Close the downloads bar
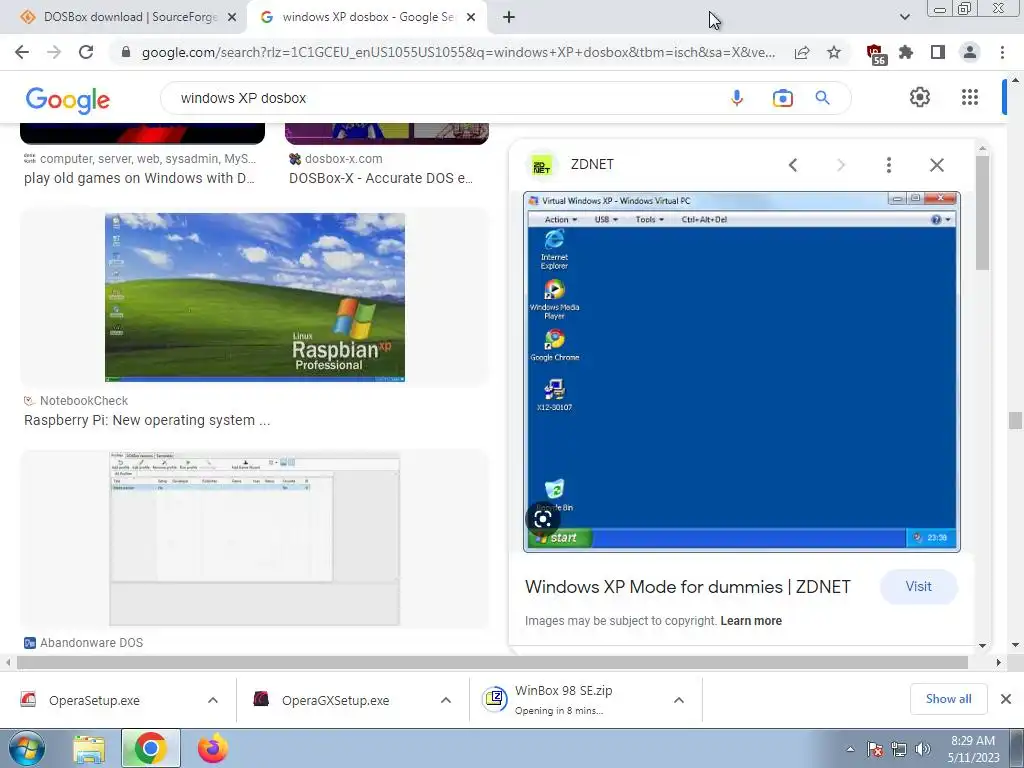This screenshot has height=768, width=1024. (1006, 699)
